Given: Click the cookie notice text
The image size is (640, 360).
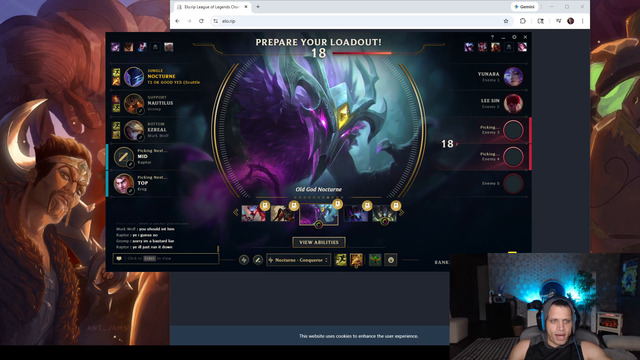Looking at the screenshot, I should click(x=358, y=336).
